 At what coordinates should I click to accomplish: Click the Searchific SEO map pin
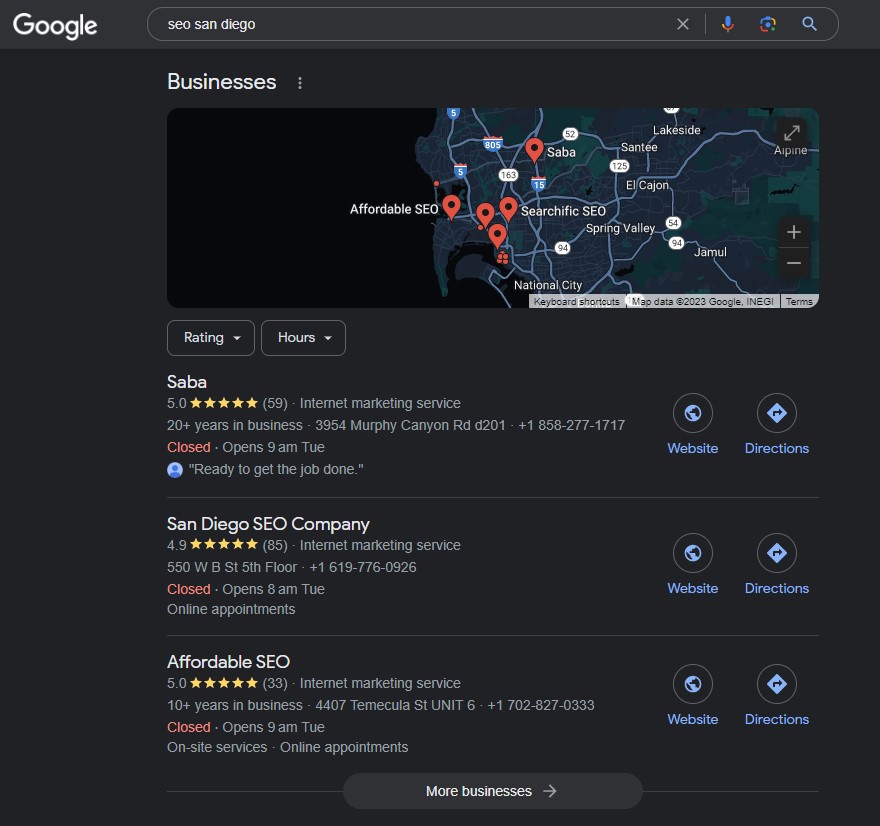pos(508,208)
